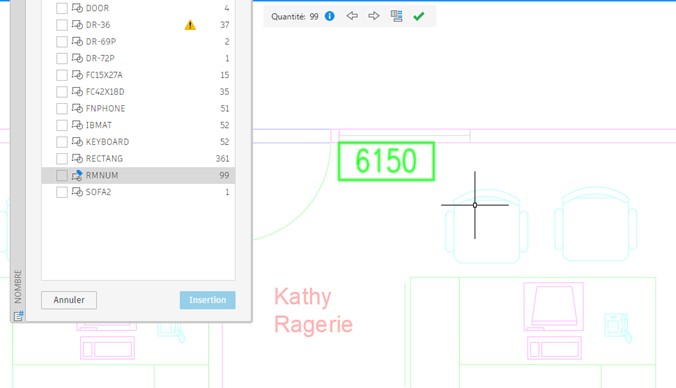676x388 pixels.
Task: Click the FC15X27A block icon
Action: (x=77, y=75)
